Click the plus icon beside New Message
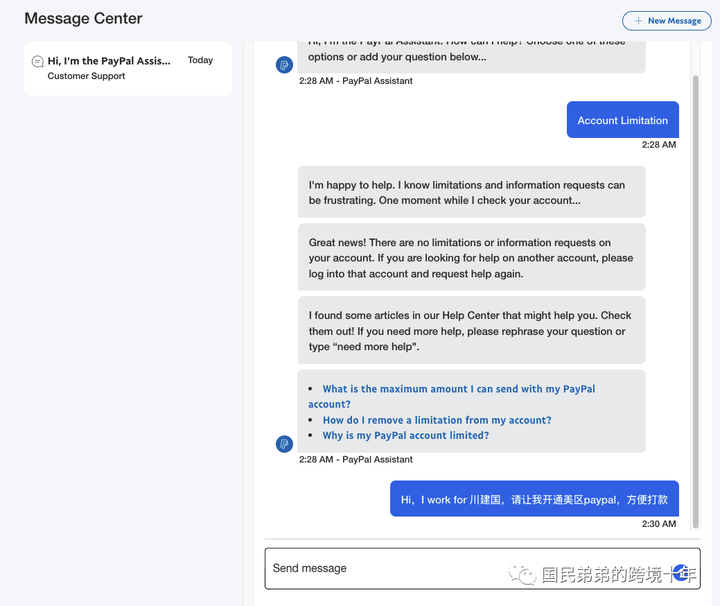This screenshot has height=606, width=720. click(638, 21)
